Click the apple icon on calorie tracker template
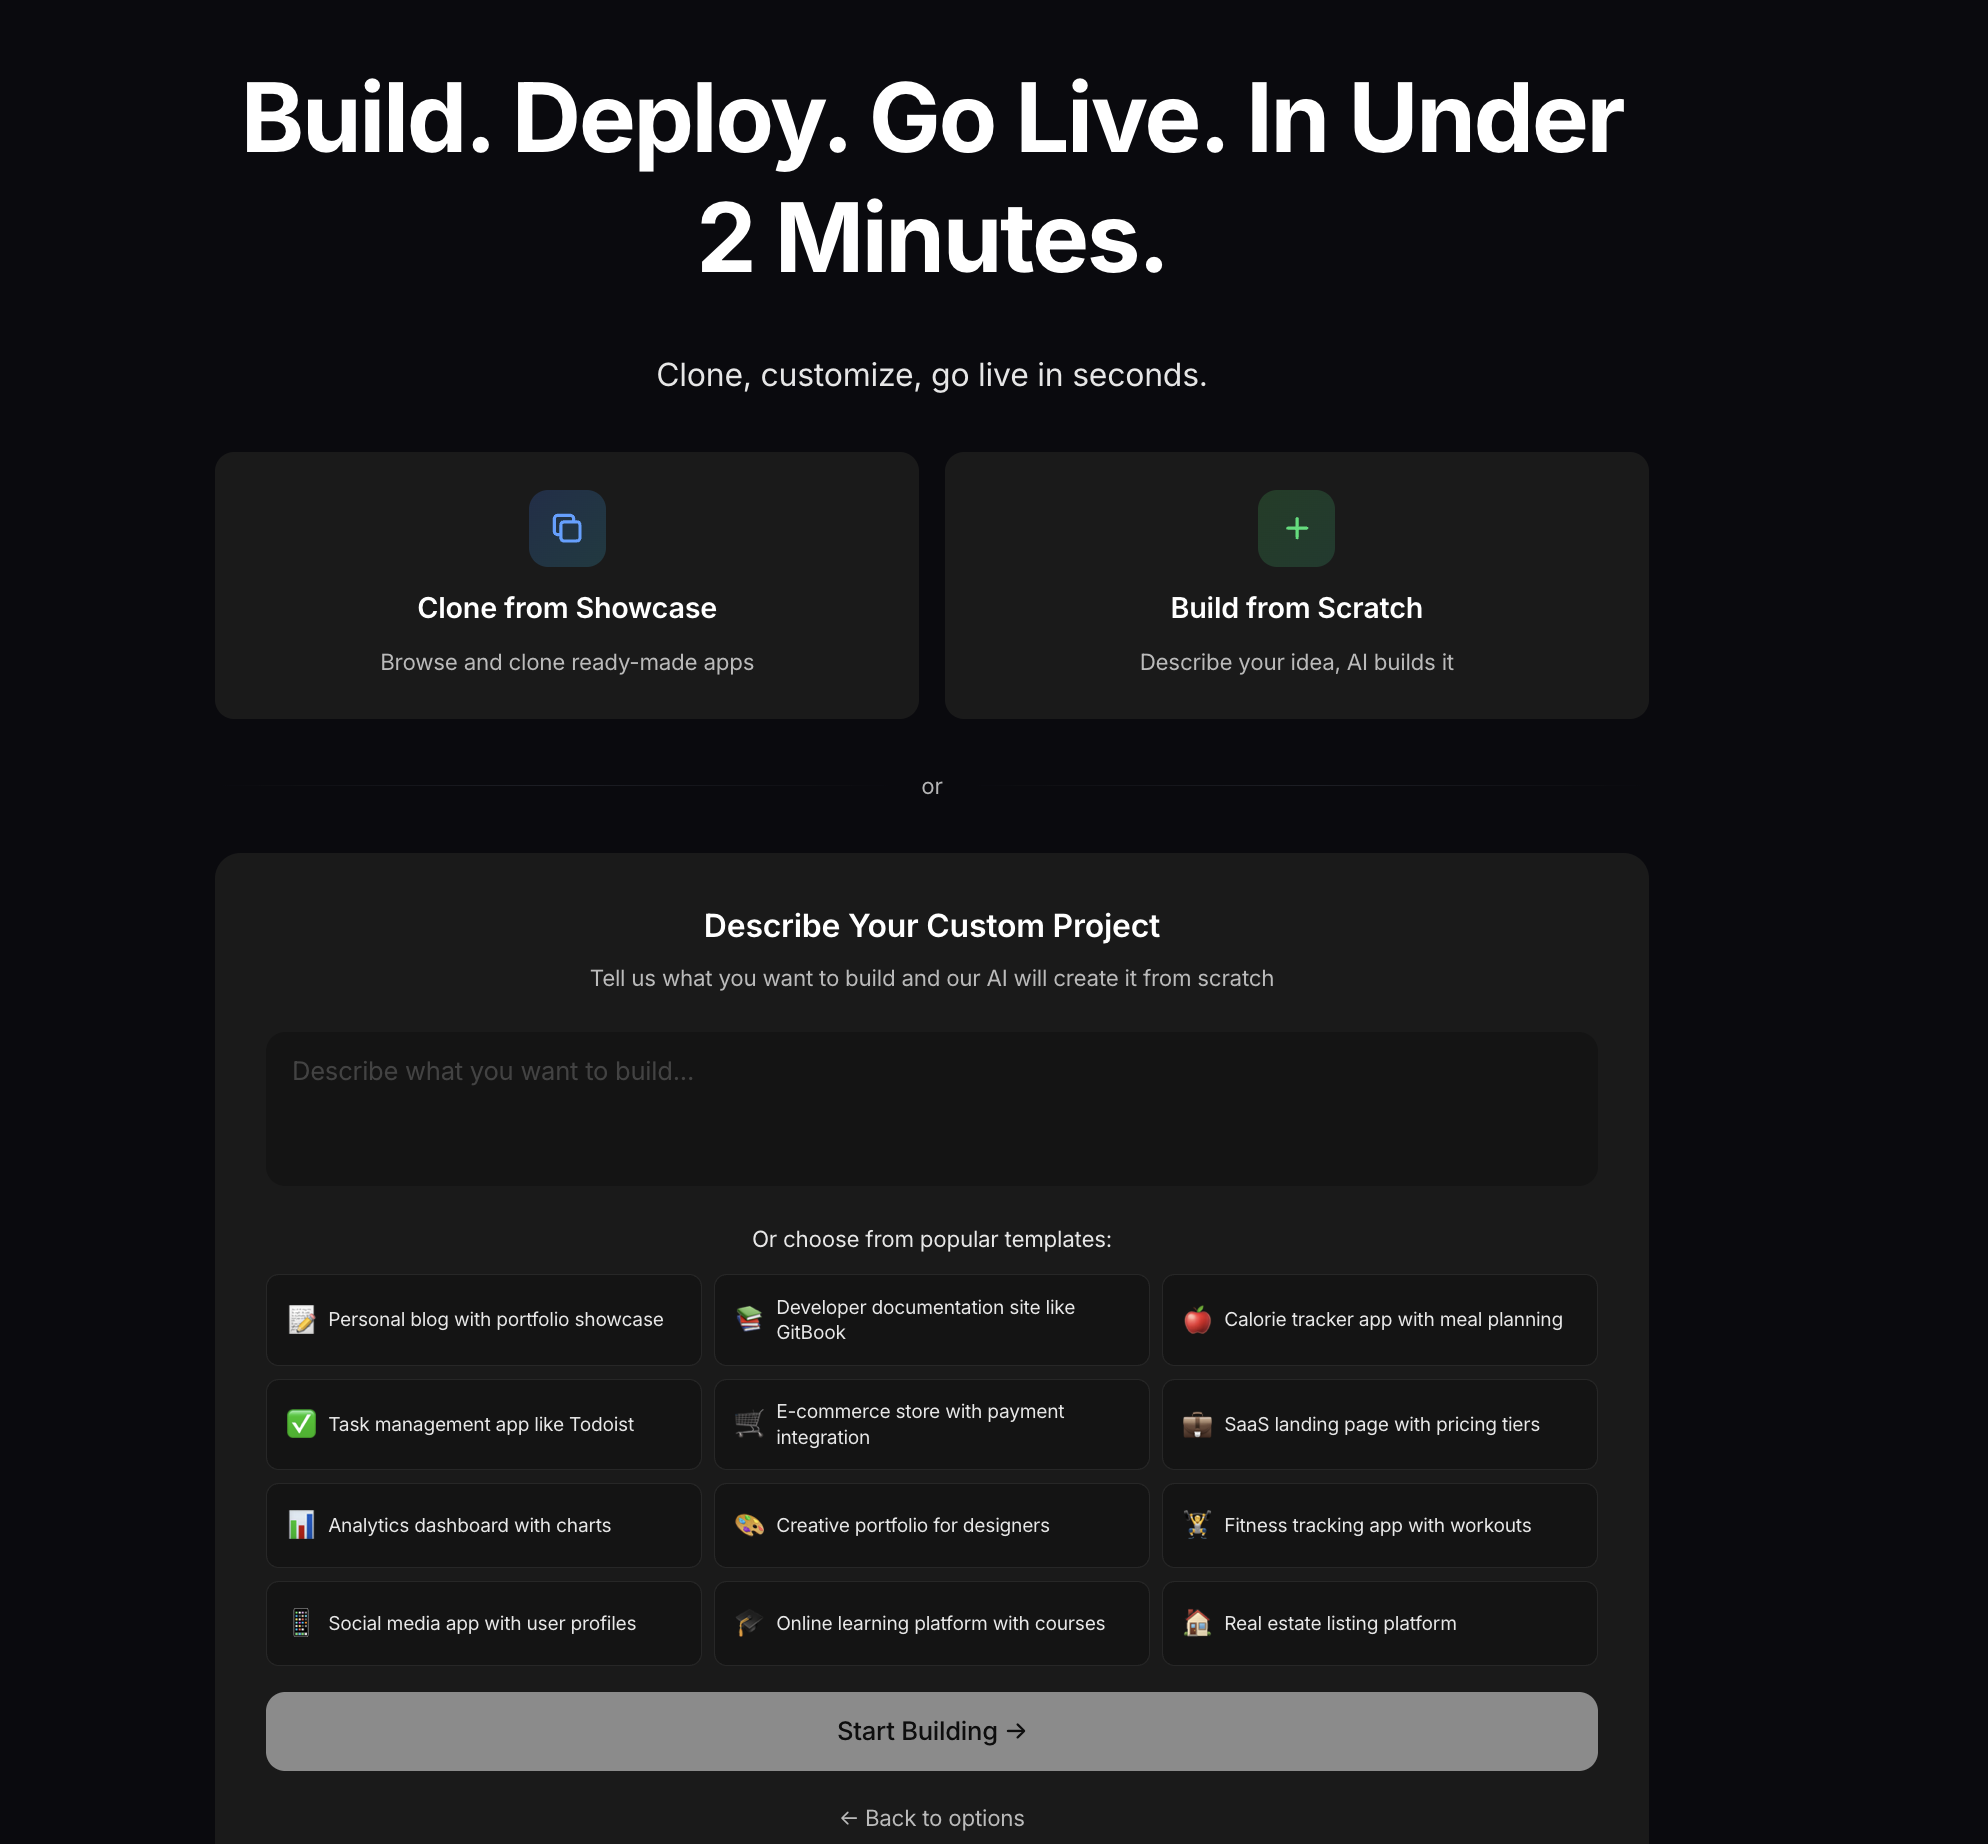1988x1844 pixels. click(1197, 1319)
